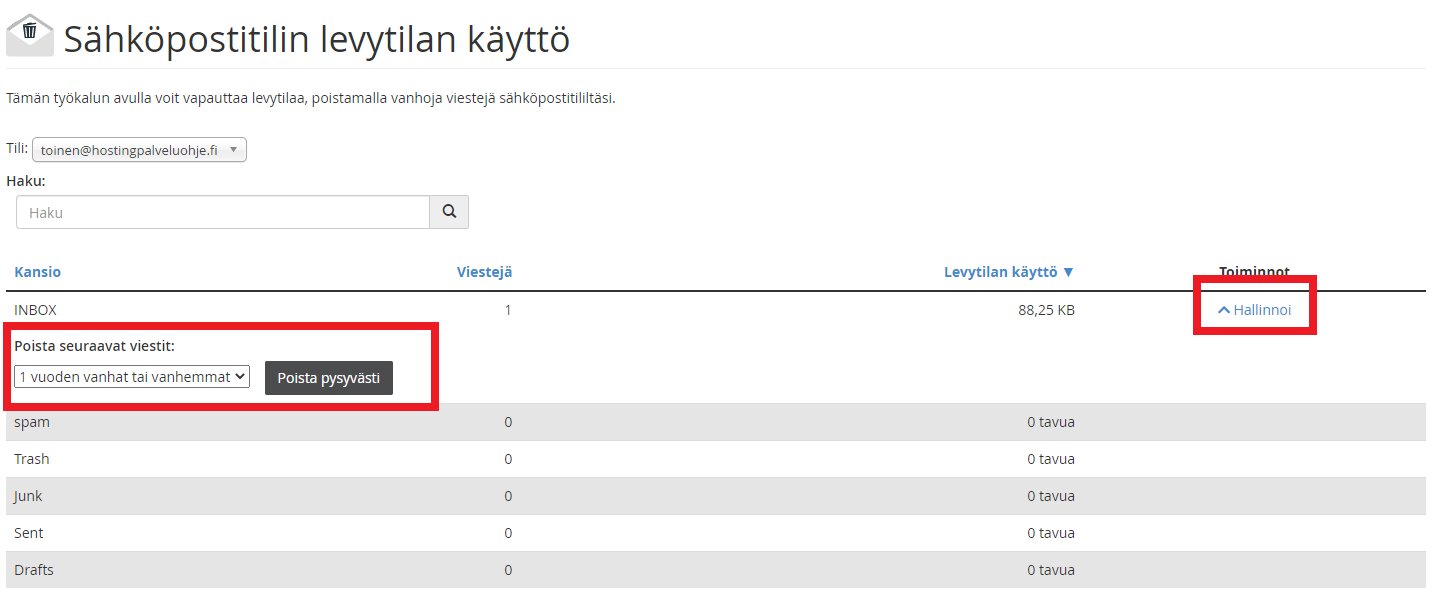1442x604 pixels.
Task: Select the Junk folder row
Action: click(x=28, y=496)
